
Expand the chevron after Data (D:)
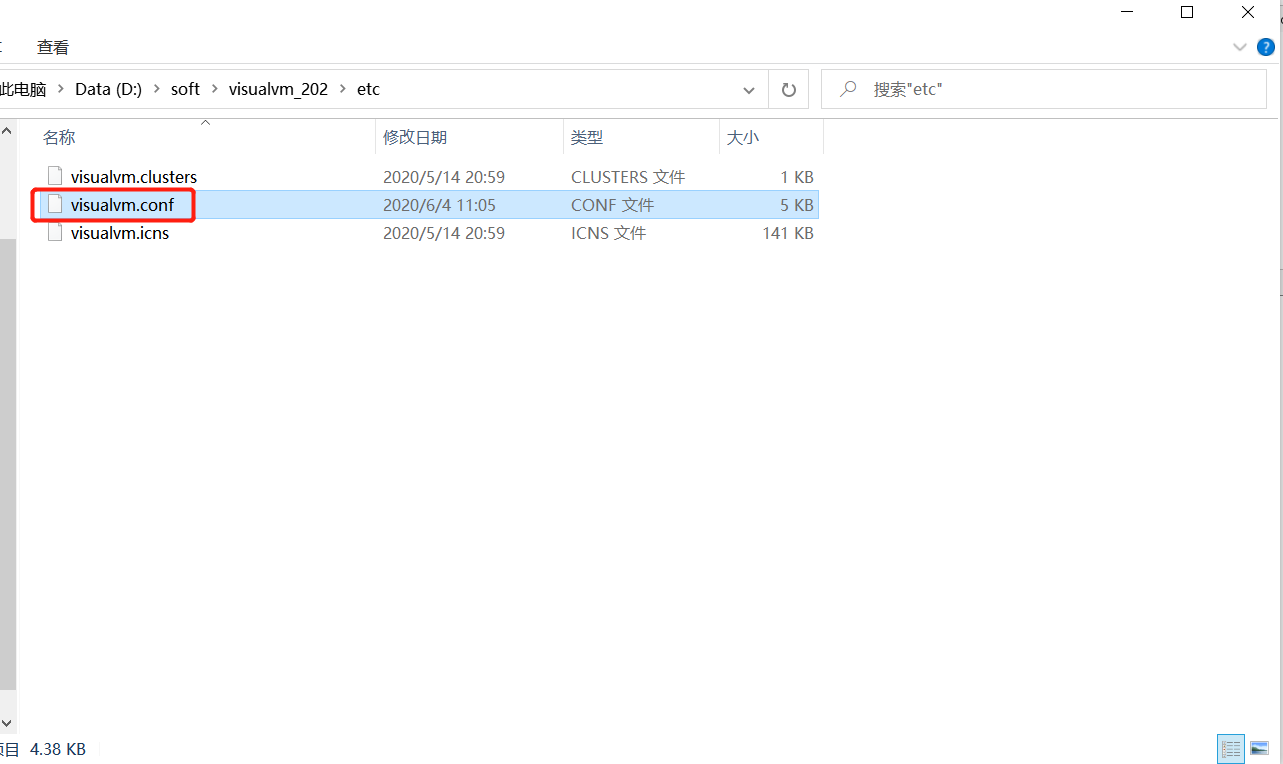(x=156, y=89)
